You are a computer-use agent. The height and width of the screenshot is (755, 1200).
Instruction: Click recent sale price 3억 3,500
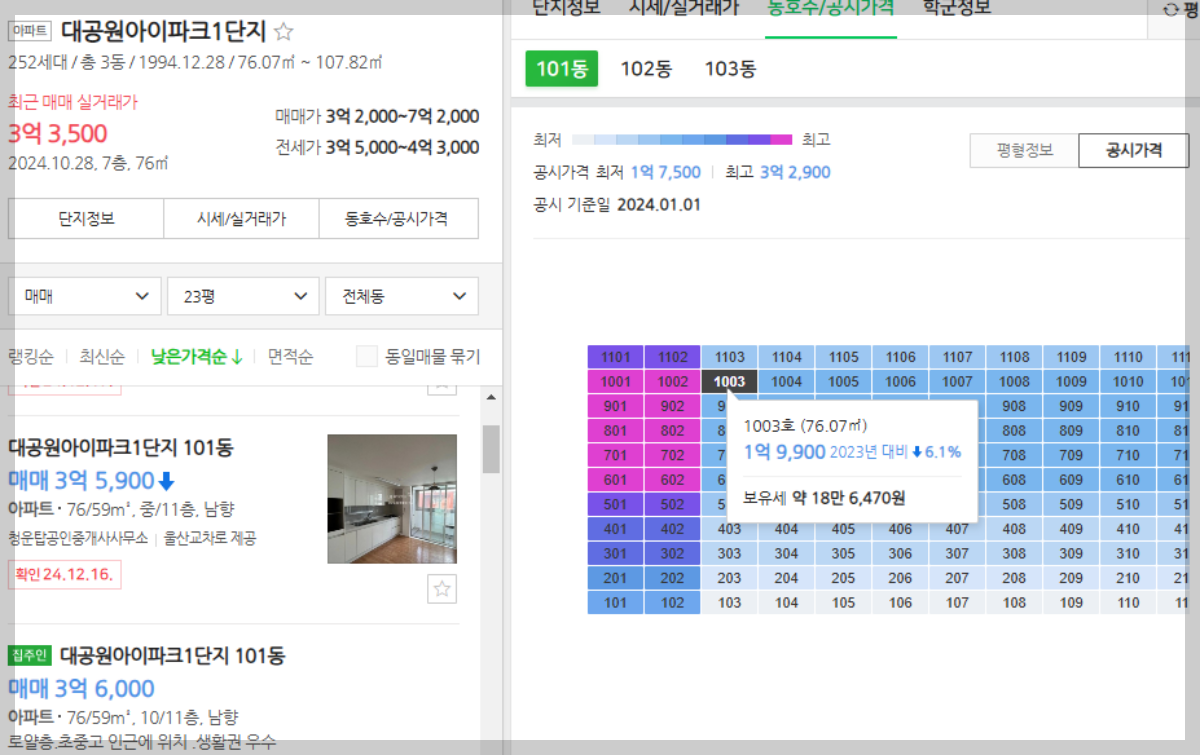click(x=58, y=134)
